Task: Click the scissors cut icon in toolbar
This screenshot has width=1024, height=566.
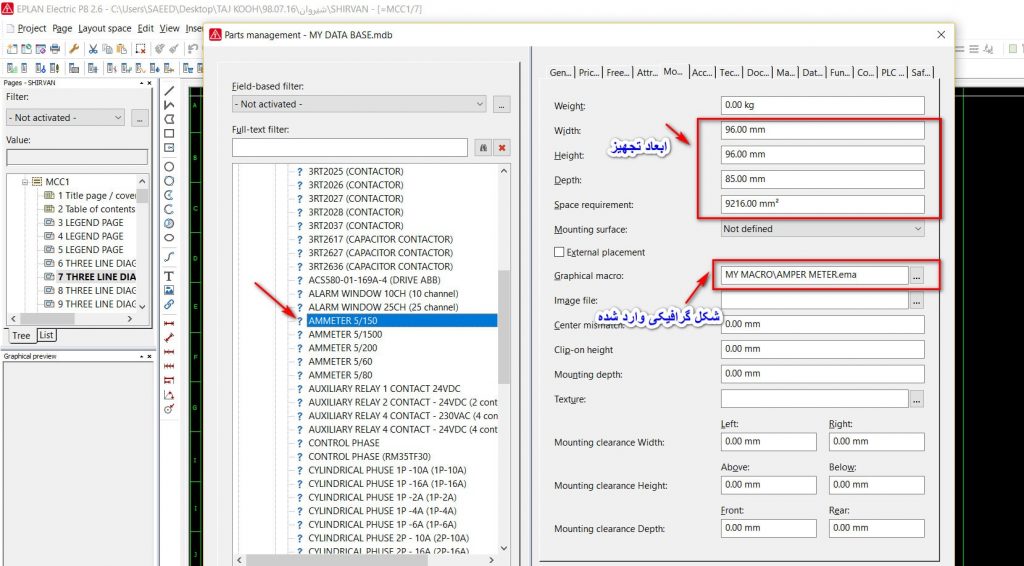Action: pos(92,48)
